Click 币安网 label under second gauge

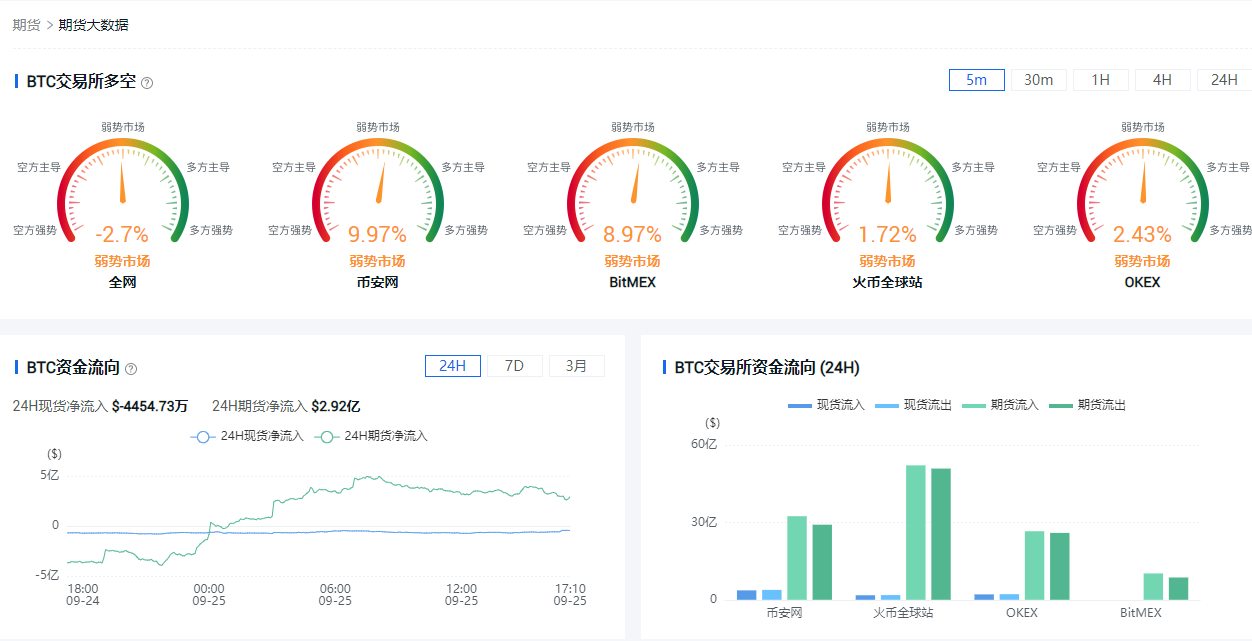(x=378, y=282)
